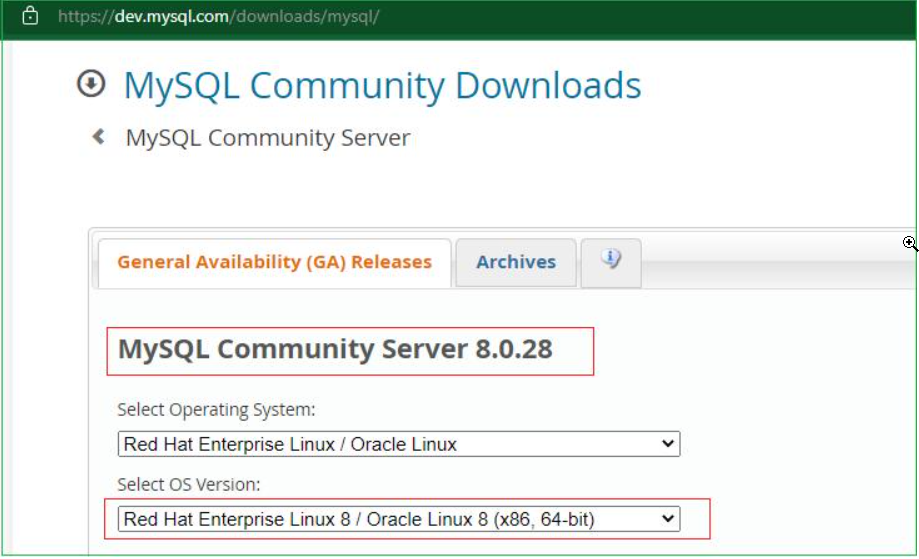The width and height of the screenshot is (919, 559).
Task: Click the Select Operating System label
Action: (x=216, y=410)
